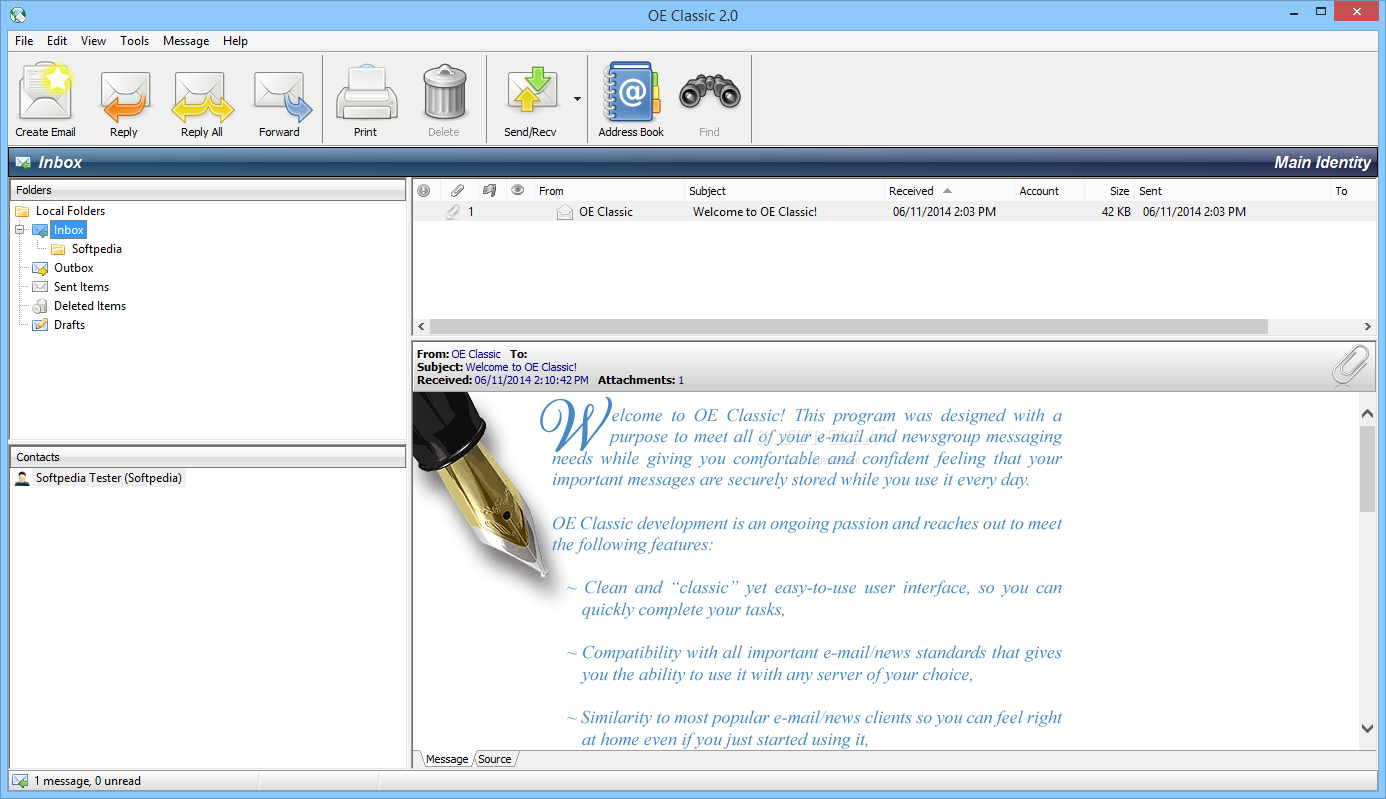Viewport: 1386px width, 799px height.
Task: Open the Help menu
Action: coord(236,41)
